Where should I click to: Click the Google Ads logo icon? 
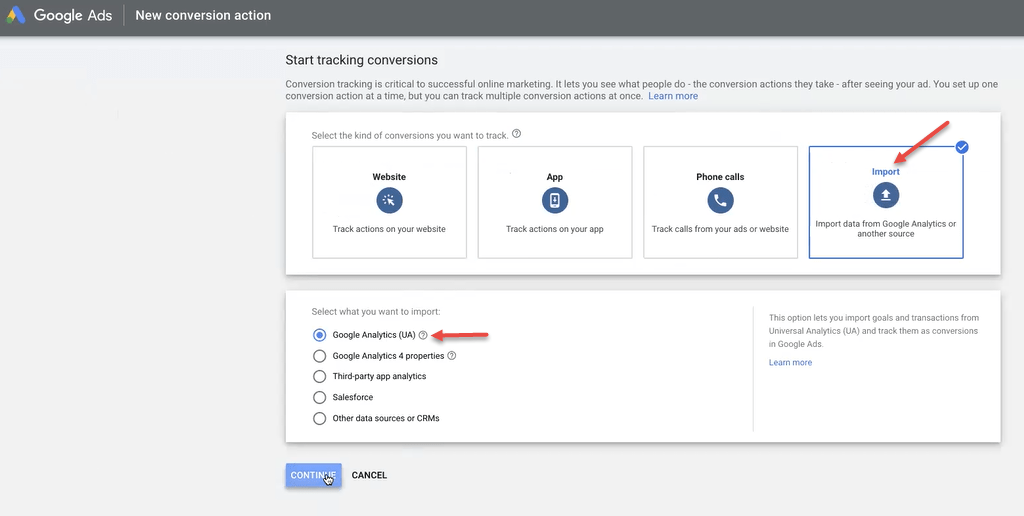(x=16, y=15)
